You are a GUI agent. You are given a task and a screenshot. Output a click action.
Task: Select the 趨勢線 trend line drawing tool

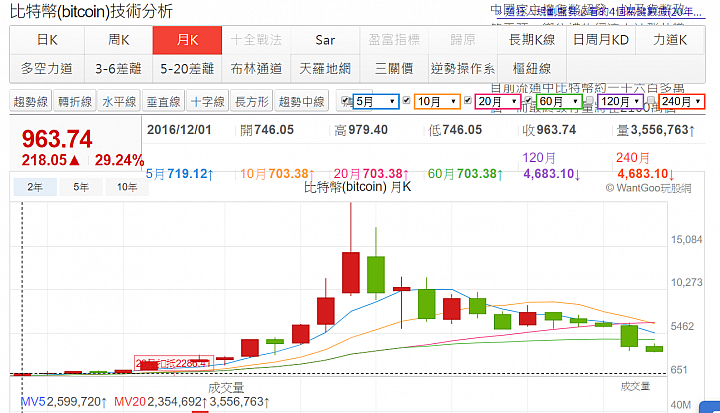(x=31, y=102)
